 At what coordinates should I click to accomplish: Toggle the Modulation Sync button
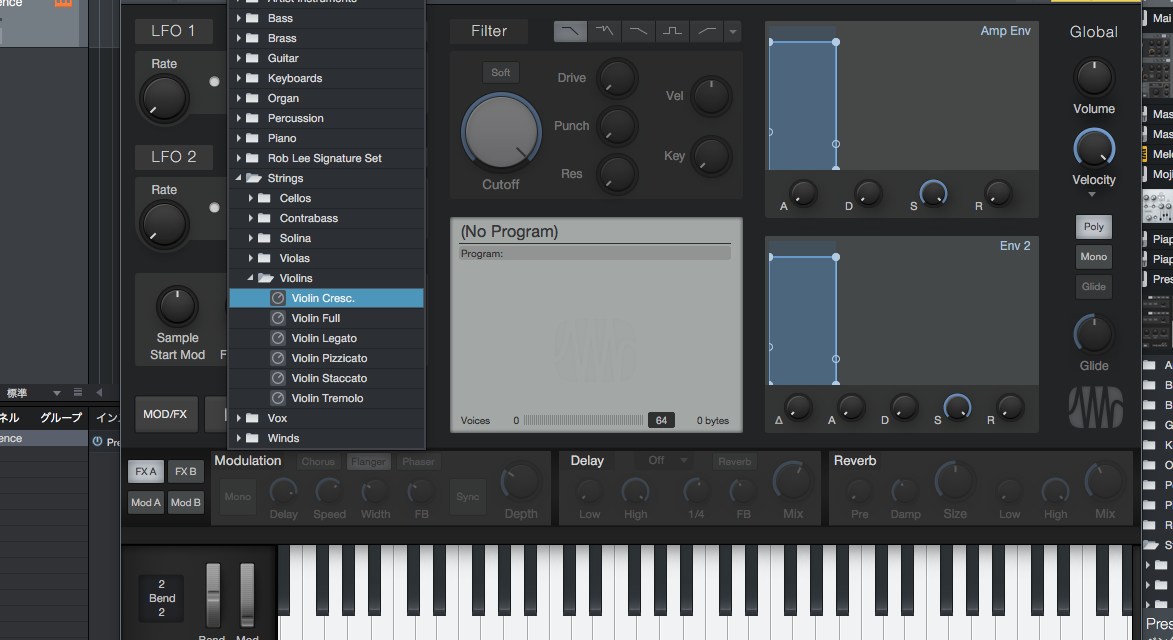468,496
